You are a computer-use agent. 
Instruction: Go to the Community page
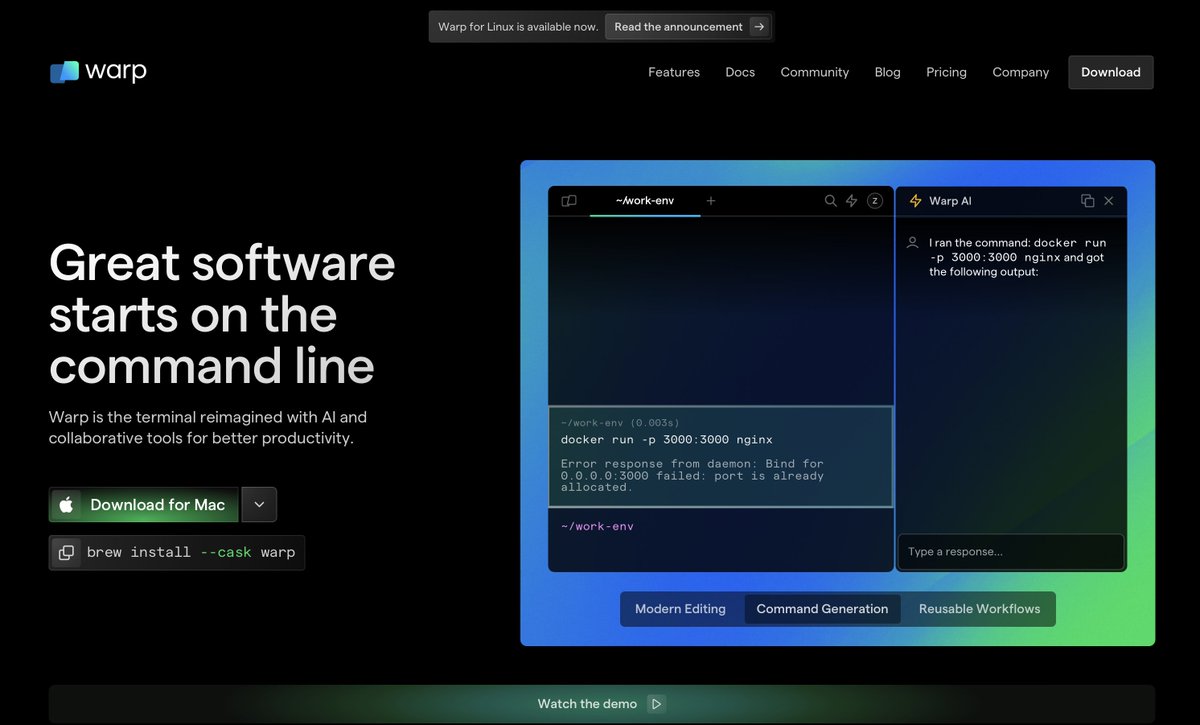815,72
